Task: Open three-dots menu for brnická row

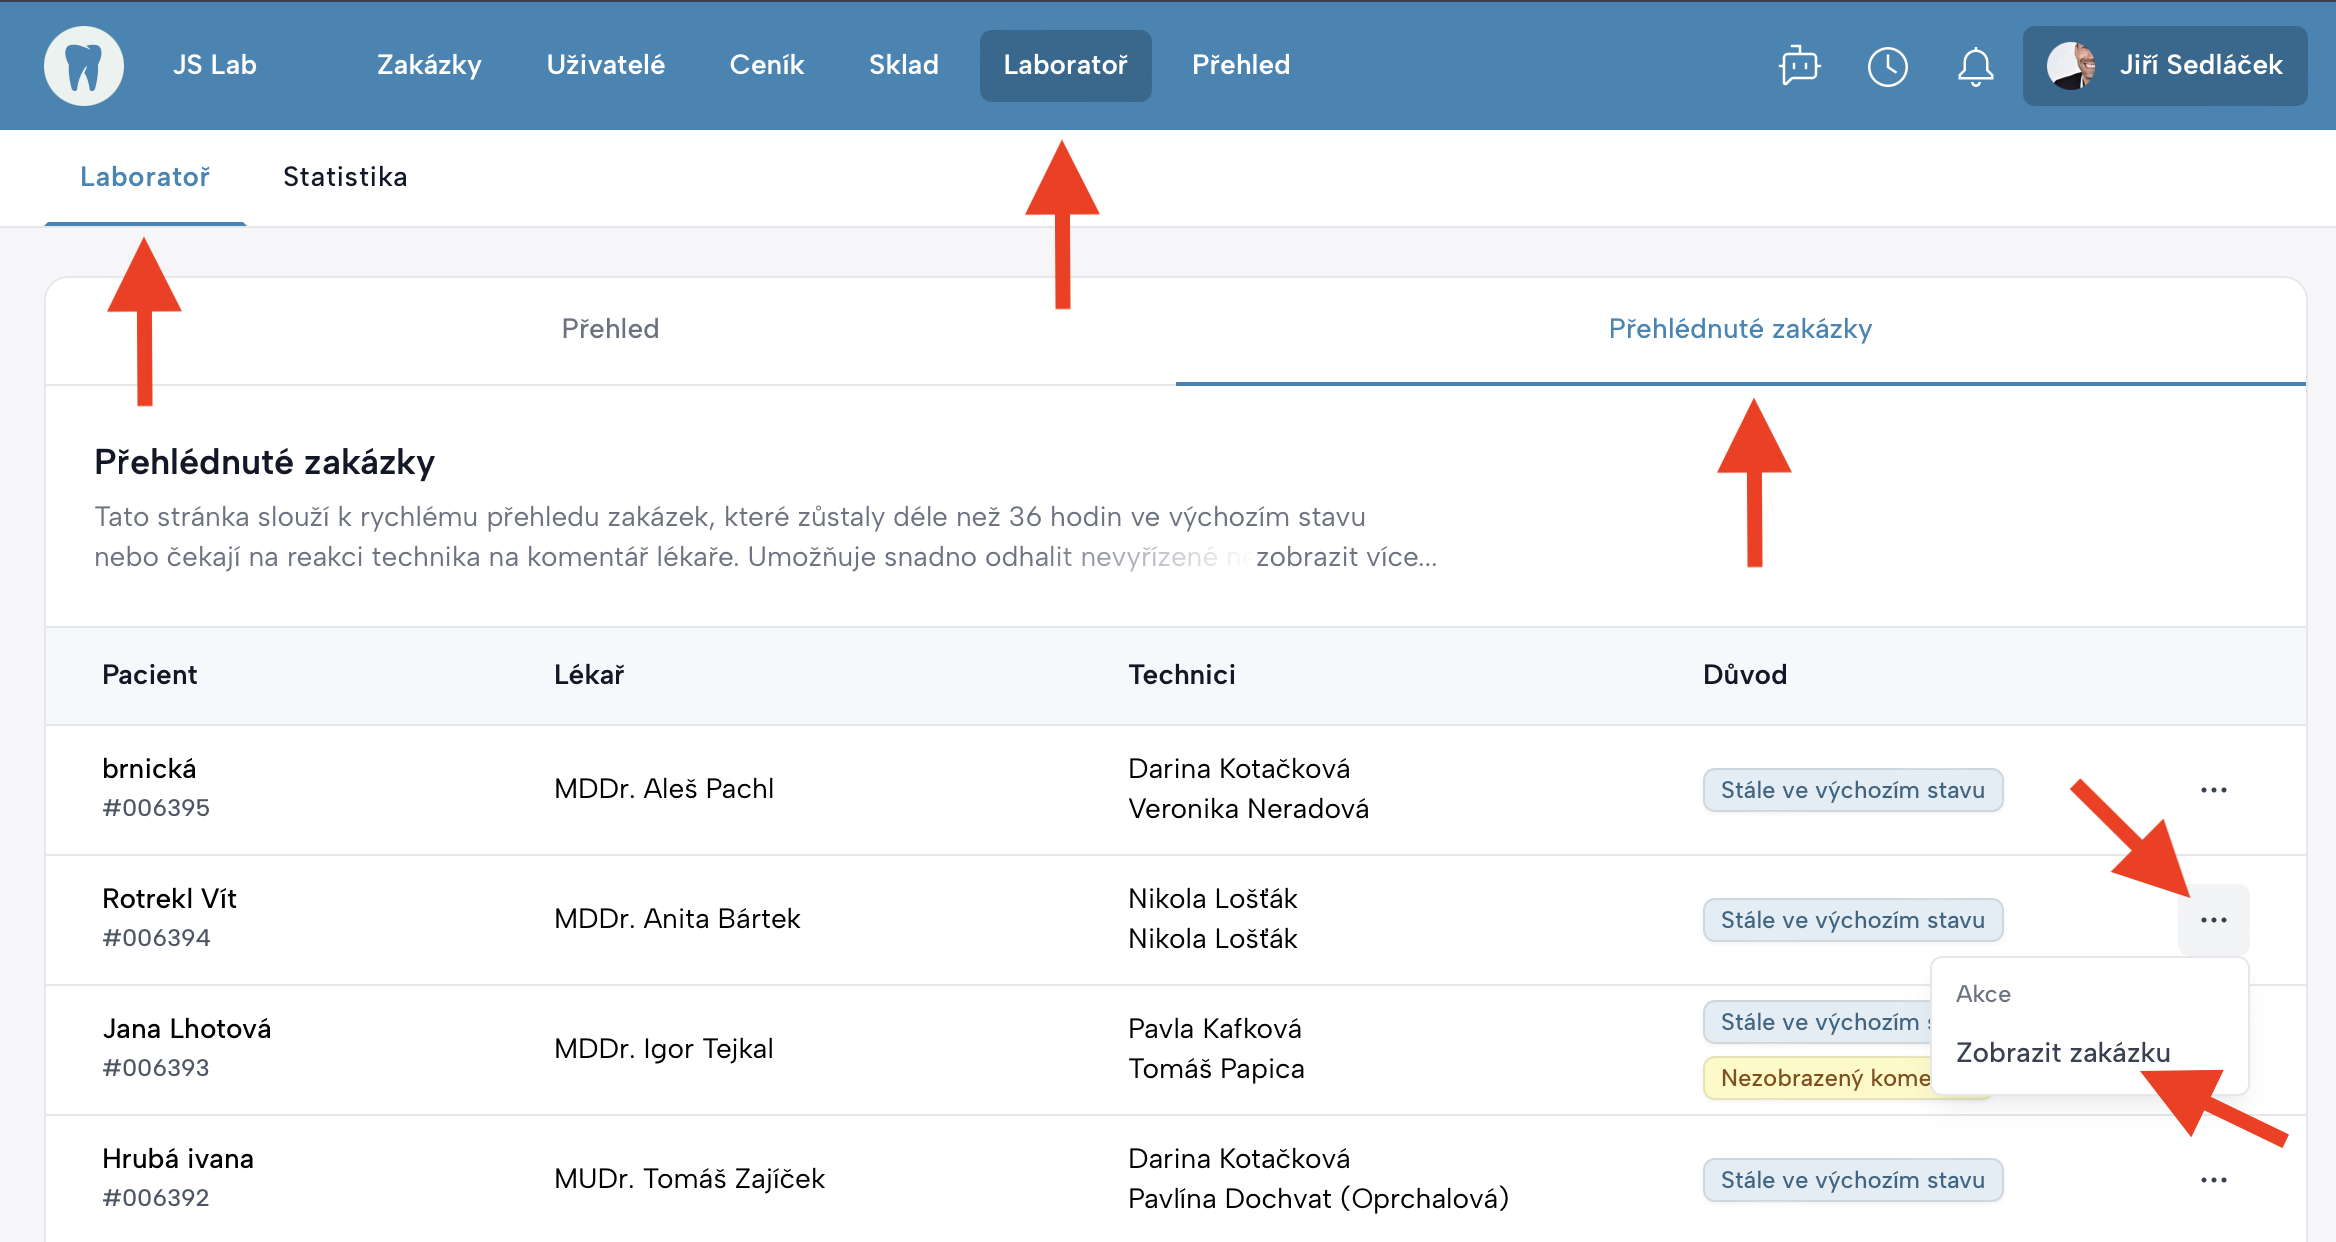Action: coord(2213,790)
